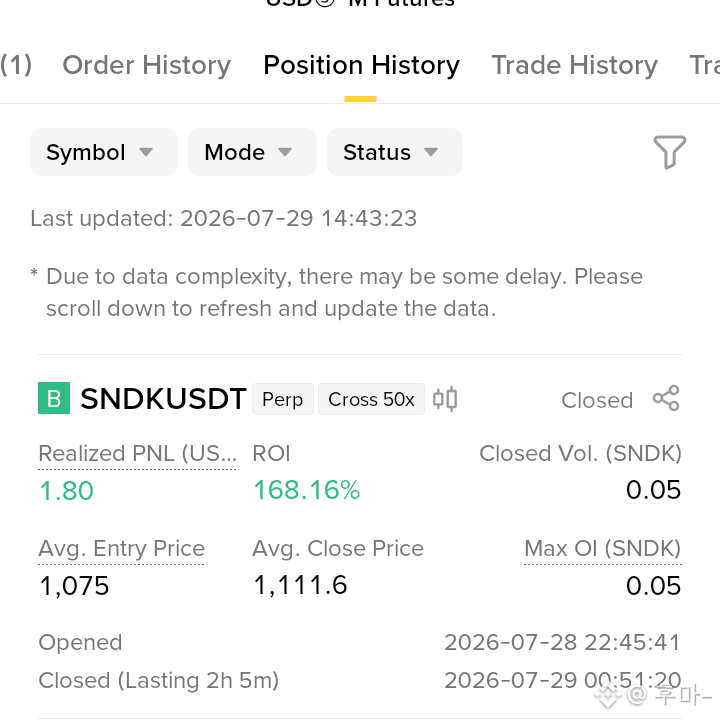
Task: Open the filter funnel icon
Action: click(x=669, y=152)
